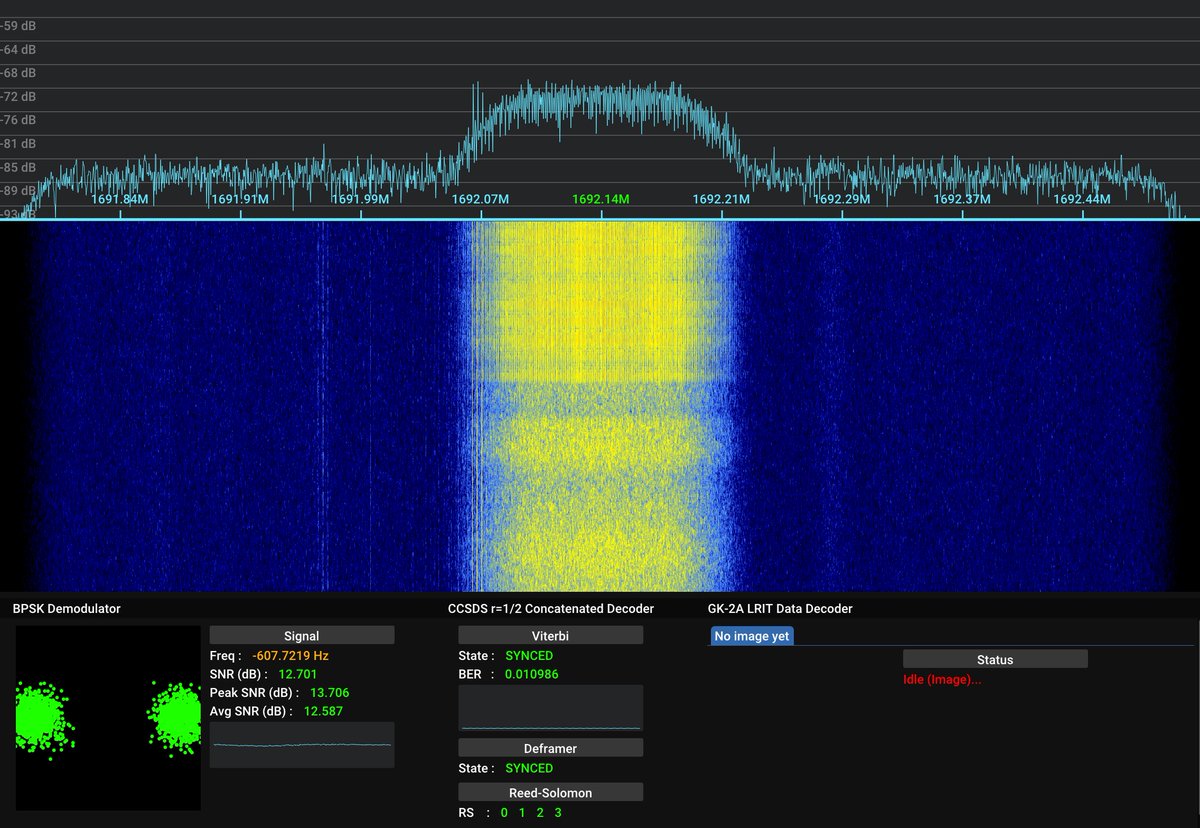Click the Status header bar
The height and width of the screenshot is (828, 1200).
(x=995, y=659)
